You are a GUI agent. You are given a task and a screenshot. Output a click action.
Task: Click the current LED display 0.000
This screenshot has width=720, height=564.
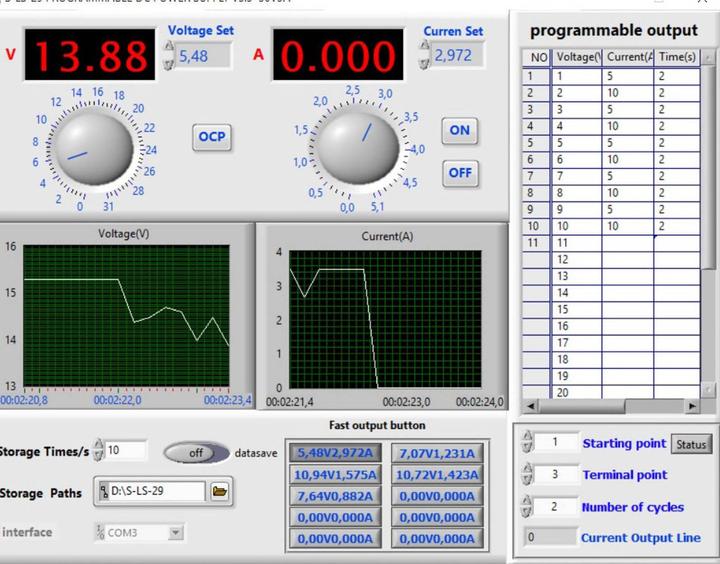click(338, 55)
